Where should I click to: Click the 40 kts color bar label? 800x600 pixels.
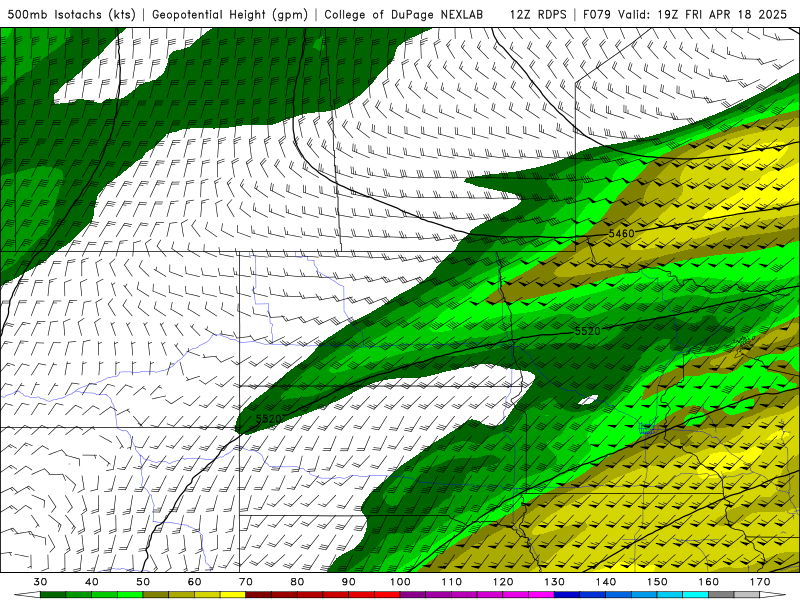tap(92, 582)
